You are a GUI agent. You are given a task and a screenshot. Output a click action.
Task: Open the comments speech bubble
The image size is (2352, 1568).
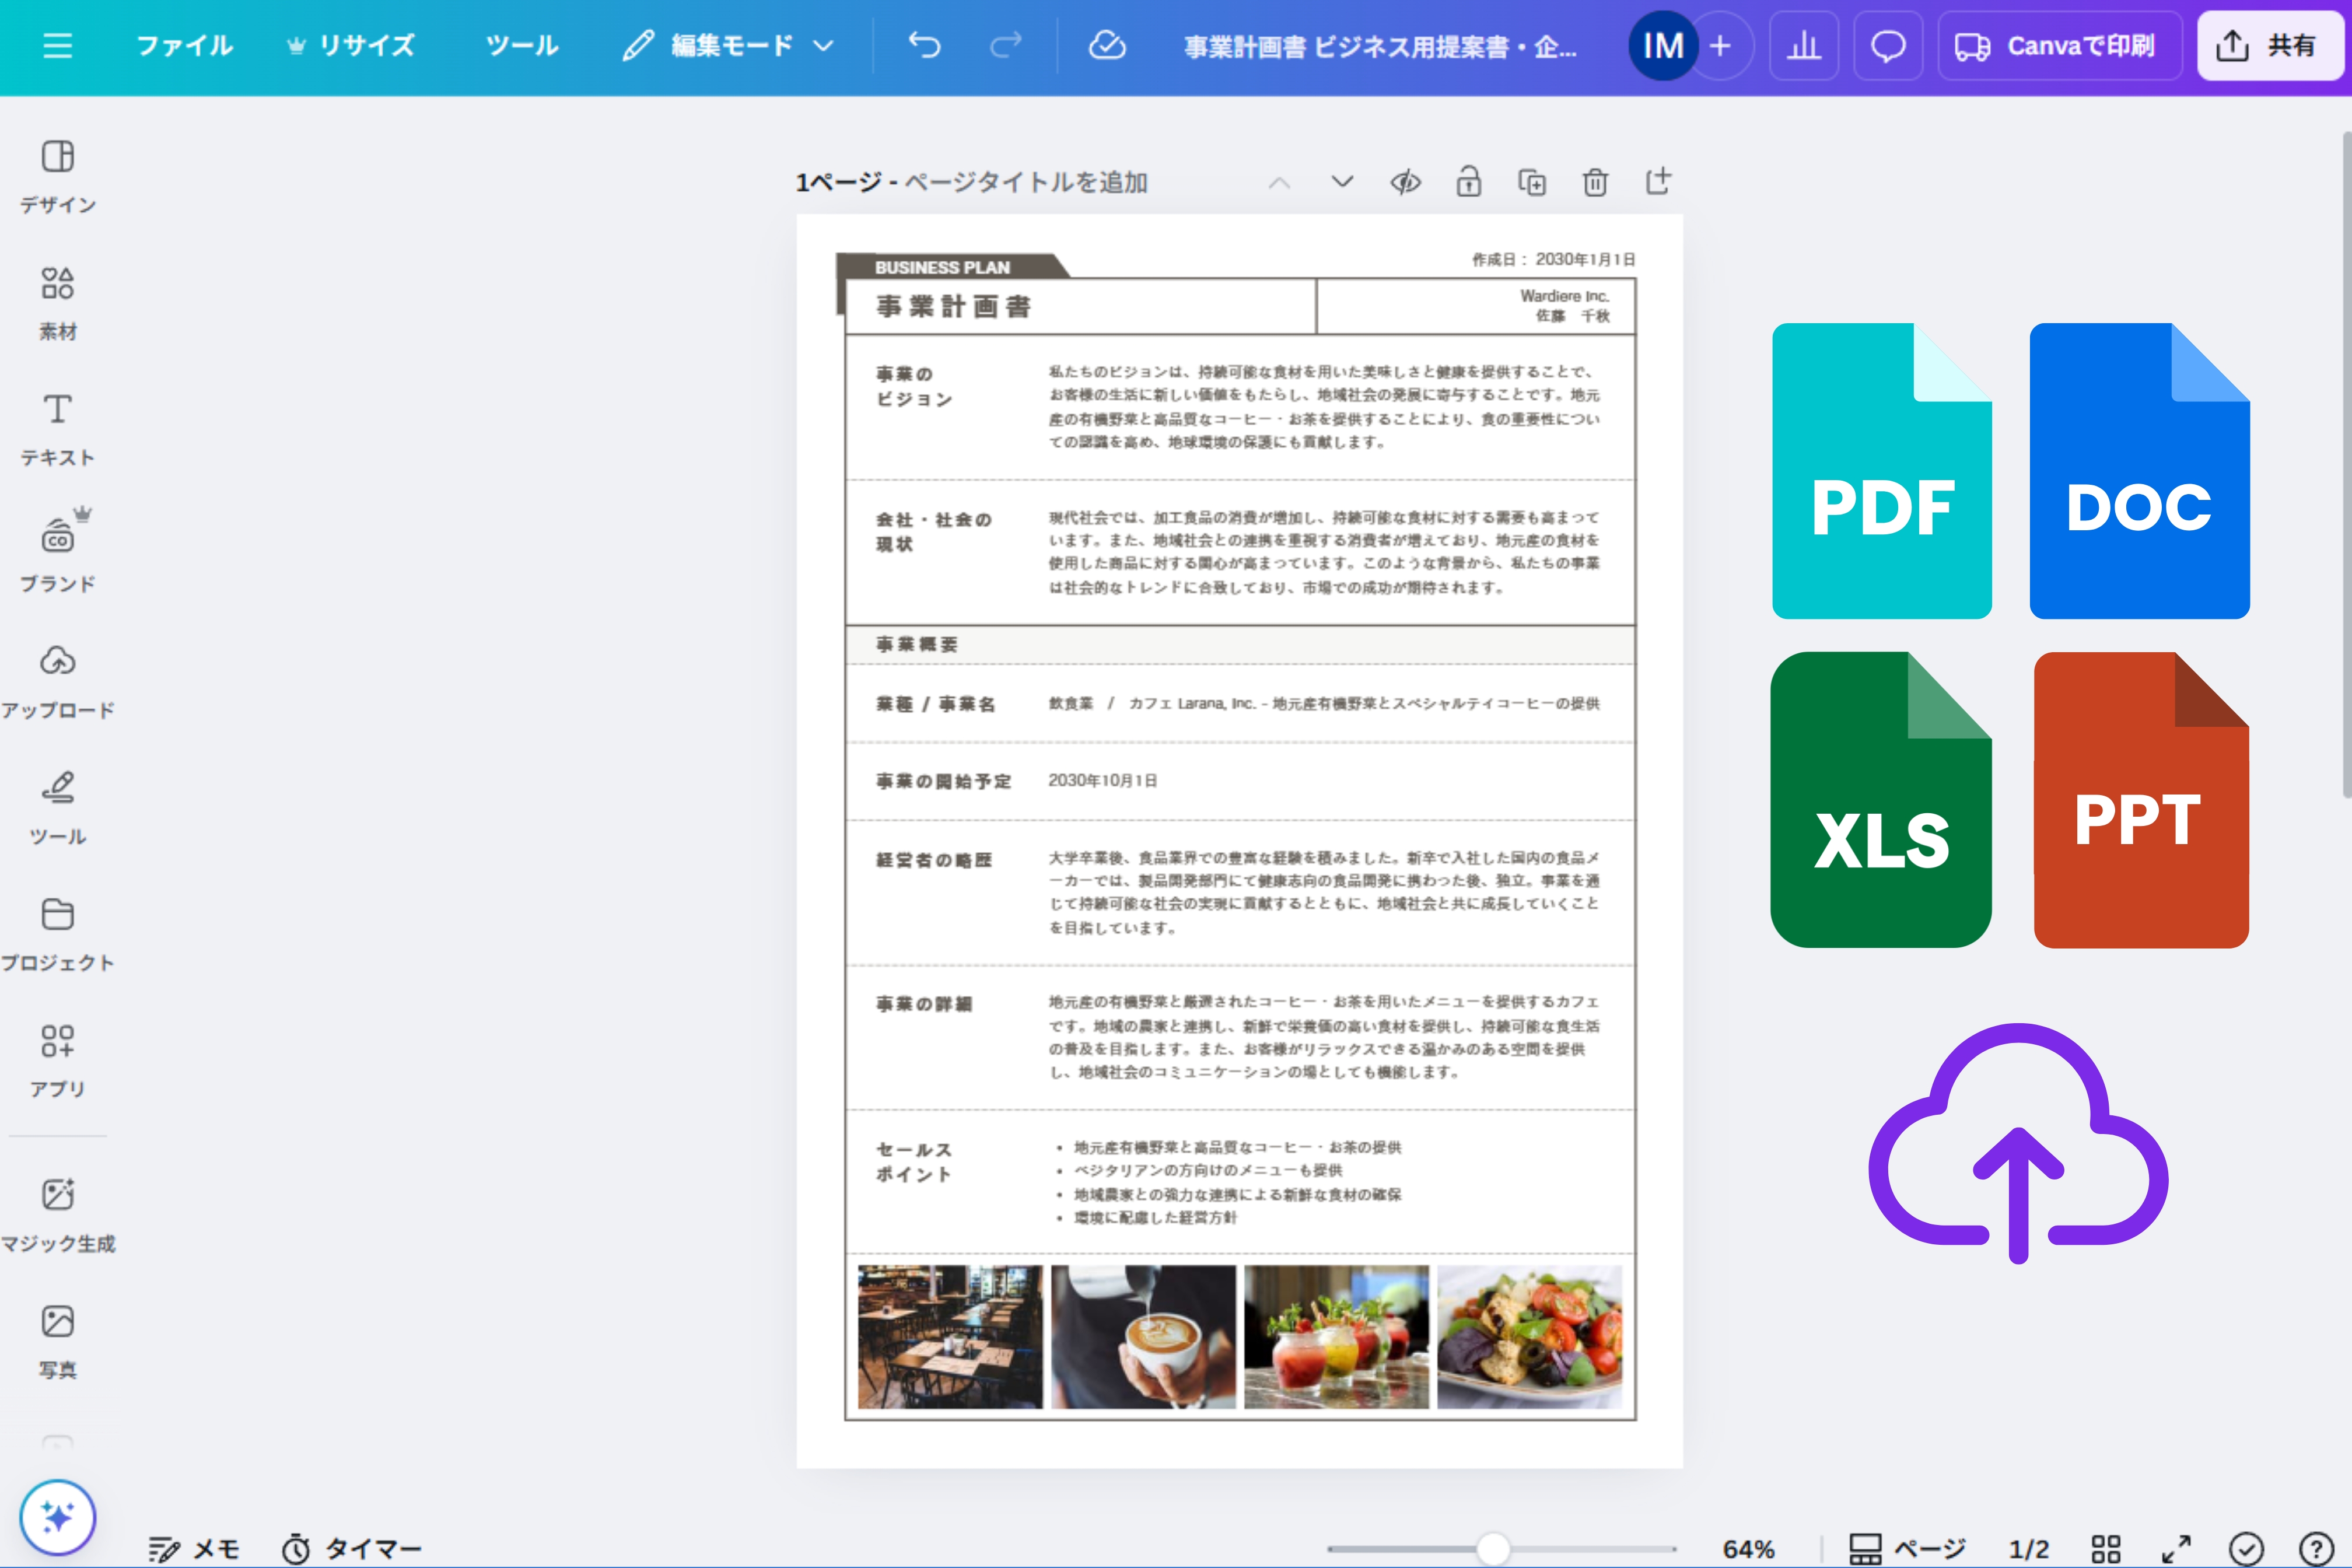1888,46
